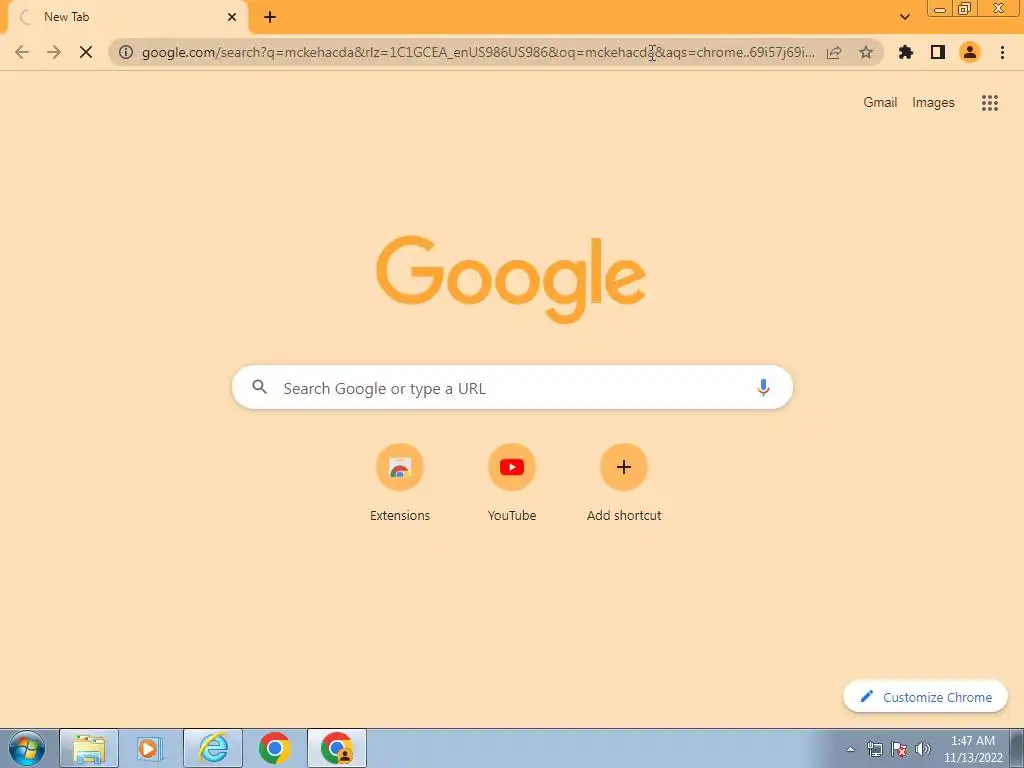
Task: Open network status tray icon
Action: [874, 749]
